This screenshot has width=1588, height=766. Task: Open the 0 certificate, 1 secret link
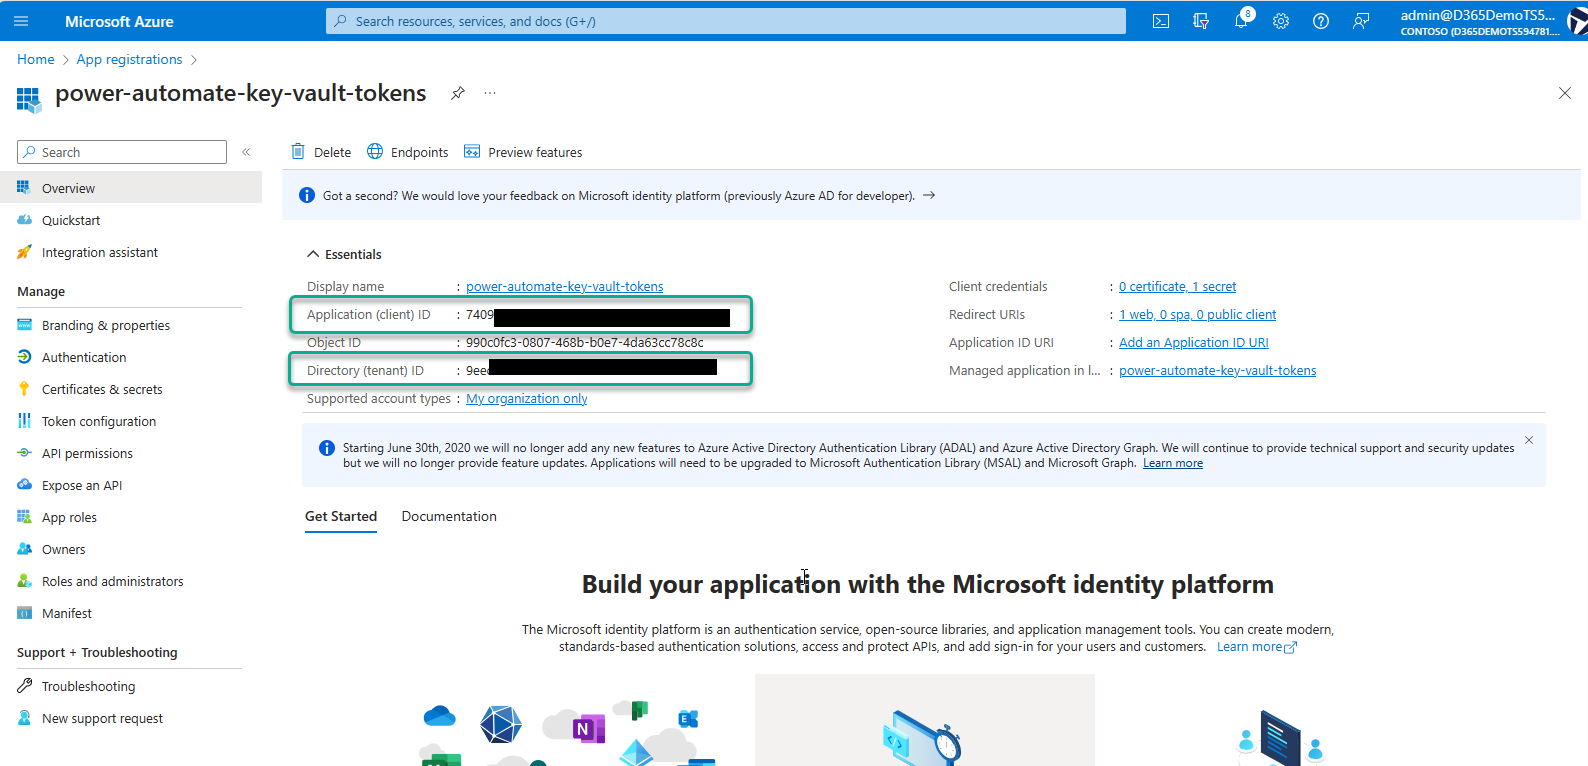(1177, 286)
